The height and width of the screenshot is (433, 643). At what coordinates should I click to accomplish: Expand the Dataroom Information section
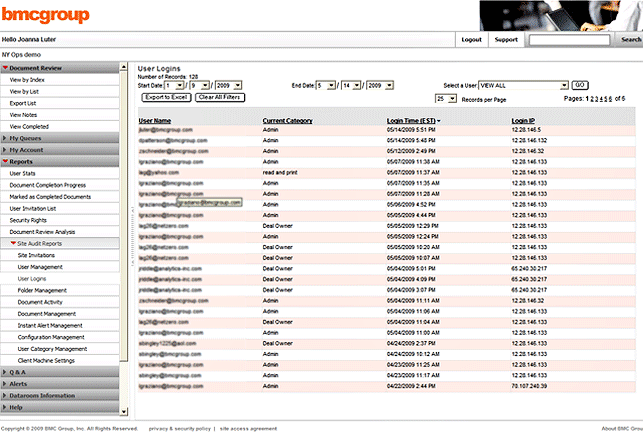(x=60, y=396)
